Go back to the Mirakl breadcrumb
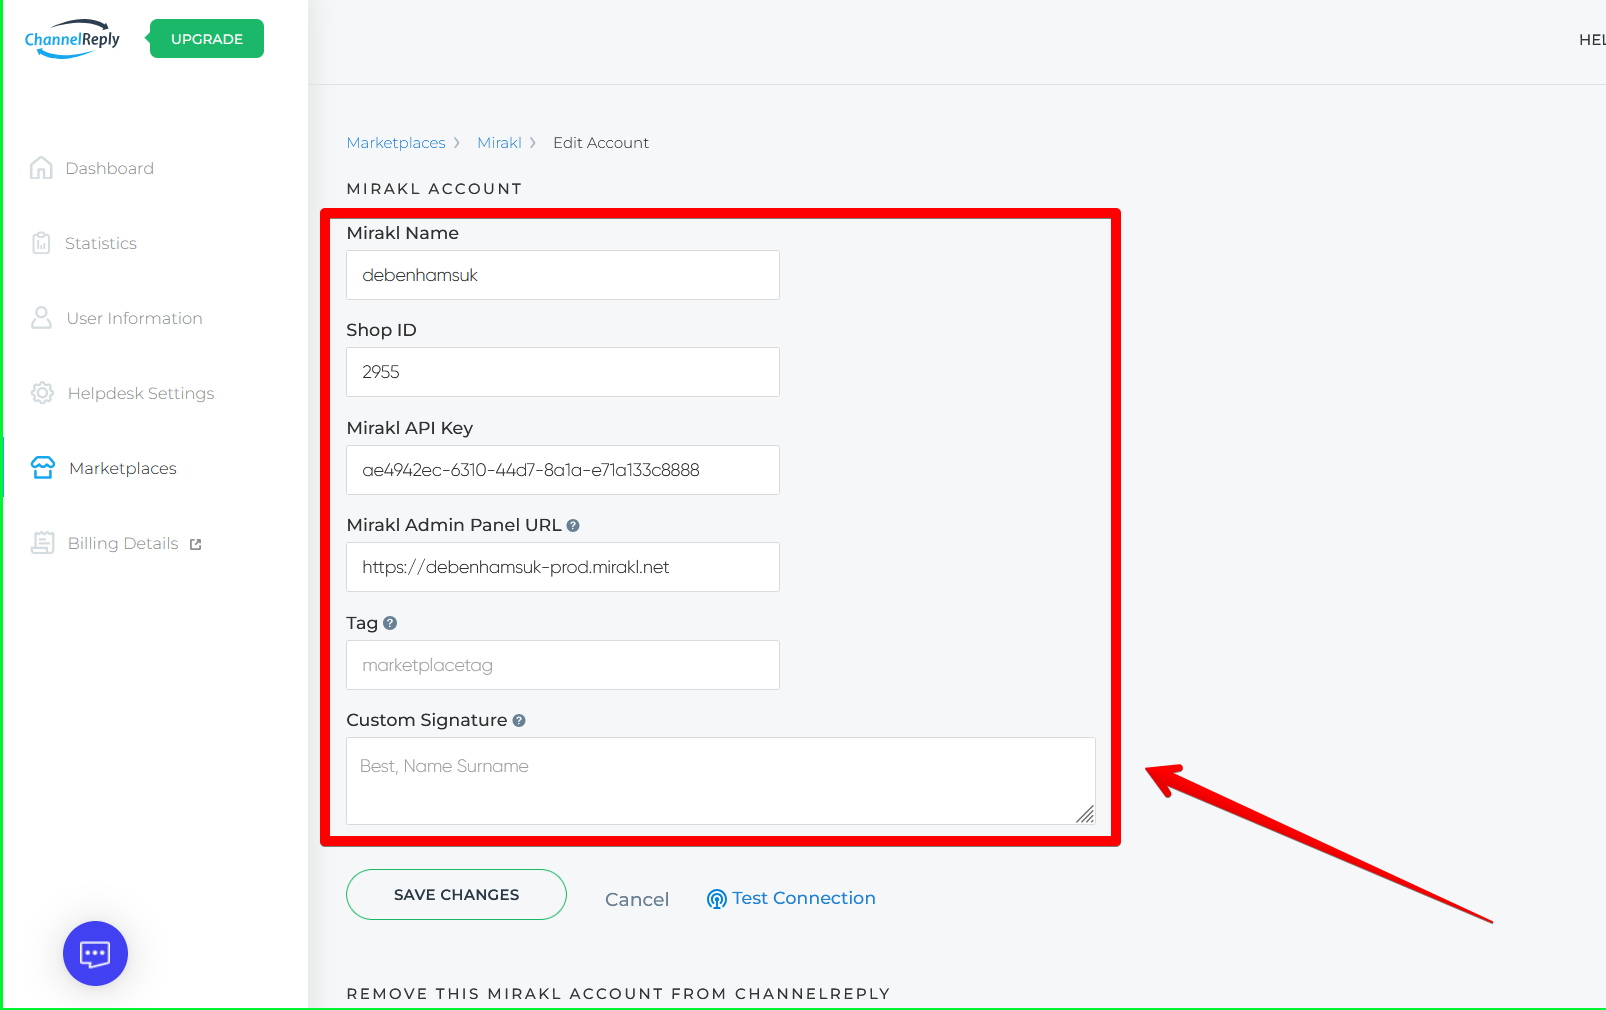 pos(499,143)
